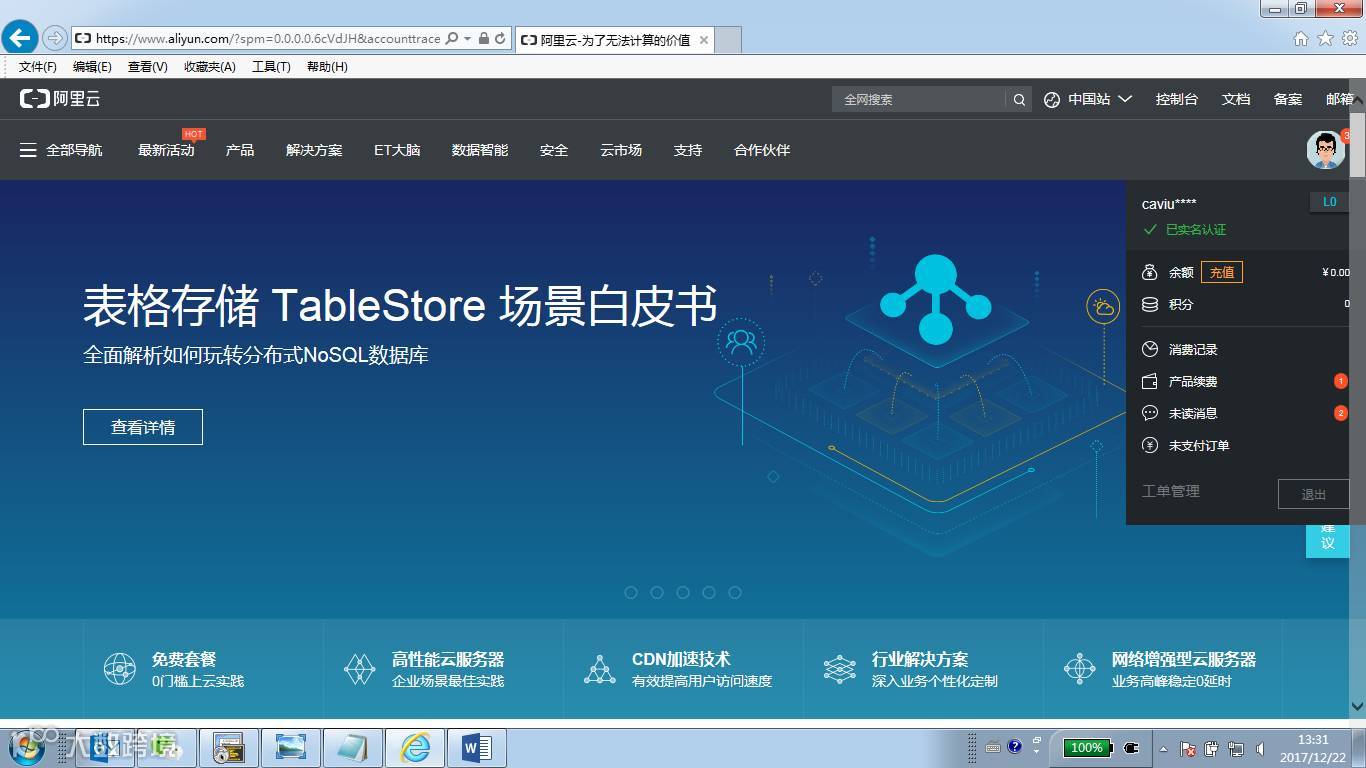Open the 编辑(E) menu
The height and width of the screenshot is (768, 1366).
pos(92,67)
